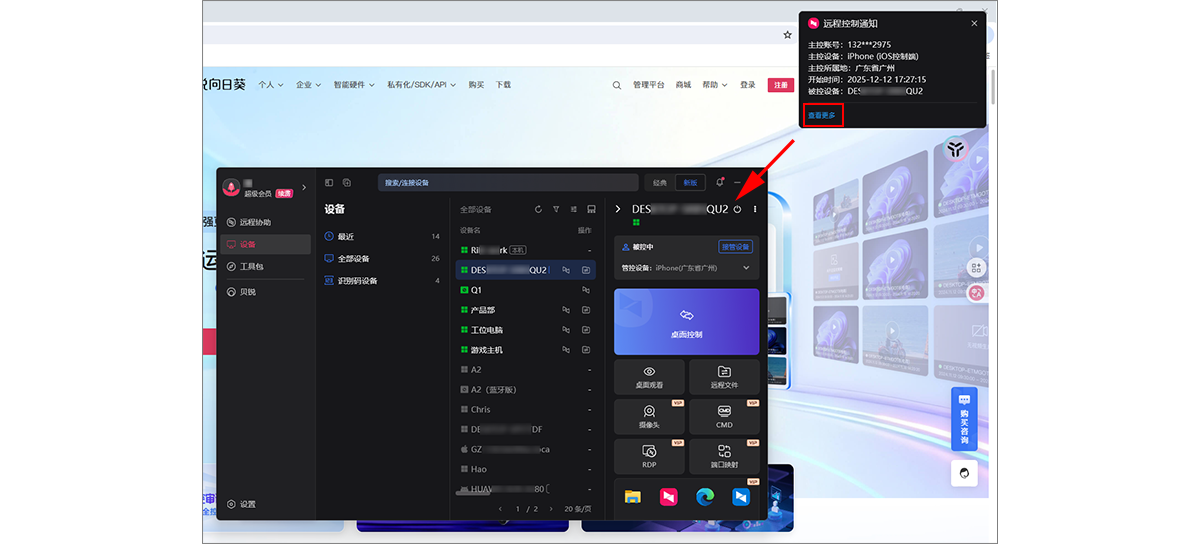Open the three-dot more menu in the device panel header
This screenshot has width=1200, height=544.
(755, 209)
